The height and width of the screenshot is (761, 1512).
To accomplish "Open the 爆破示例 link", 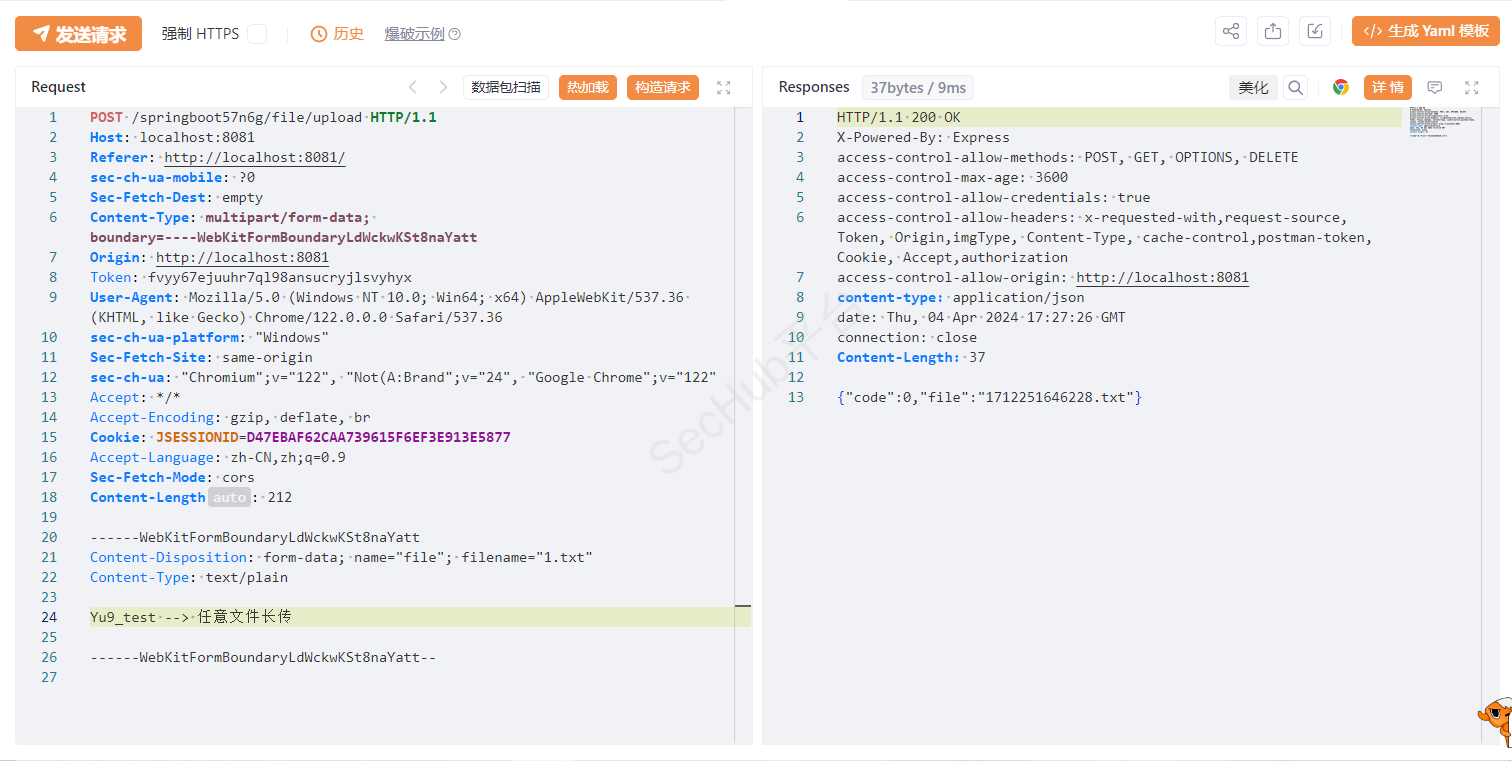I will [x=414, y=34].
